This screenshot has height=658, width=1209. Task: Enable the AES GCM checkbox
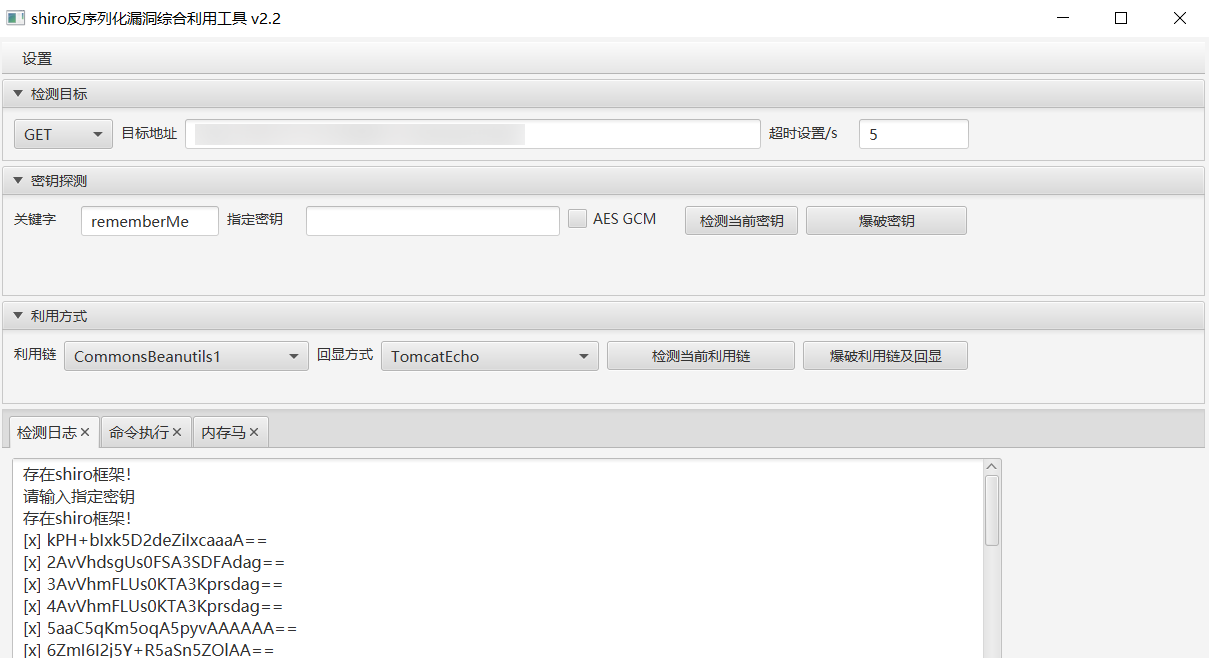click(577, 219)
